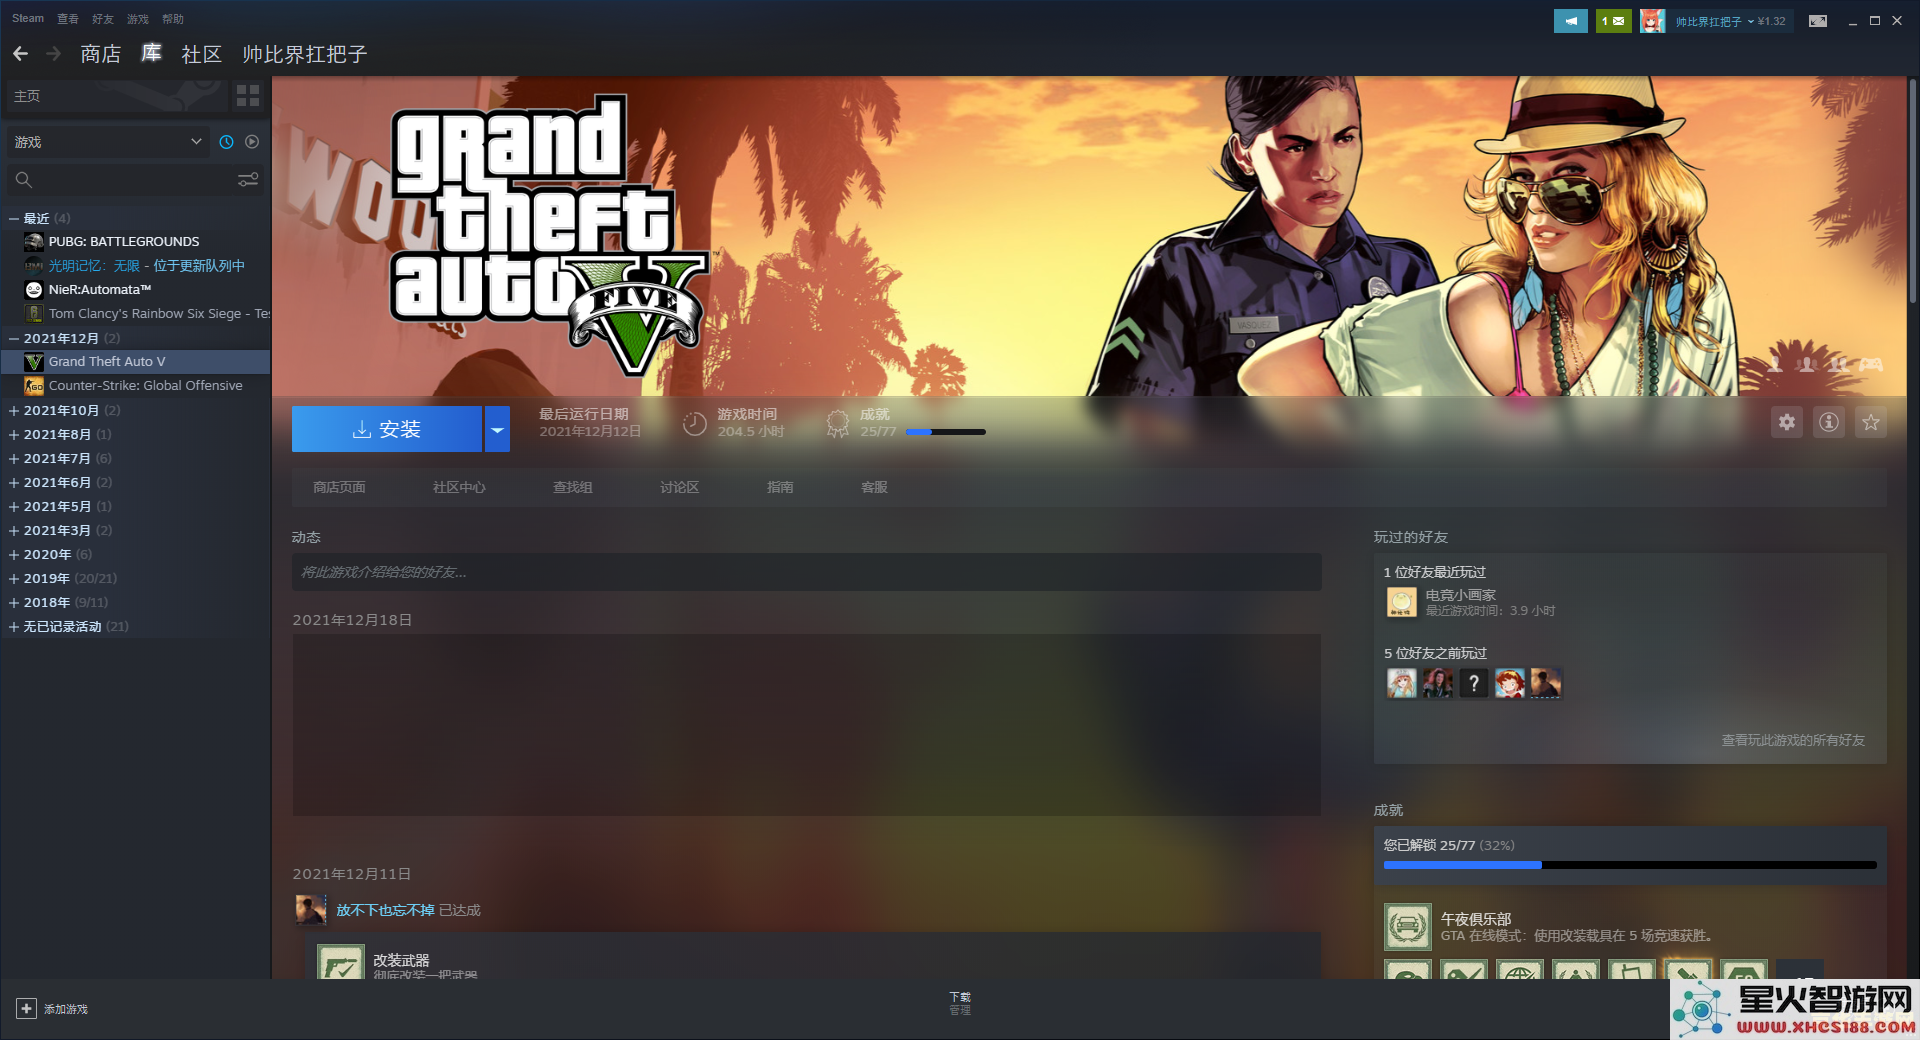This screenshot has height=1040, width=1920.
Task: Open the game settings gear icon
Action: pyautogui.click(x=1787, y=422)
